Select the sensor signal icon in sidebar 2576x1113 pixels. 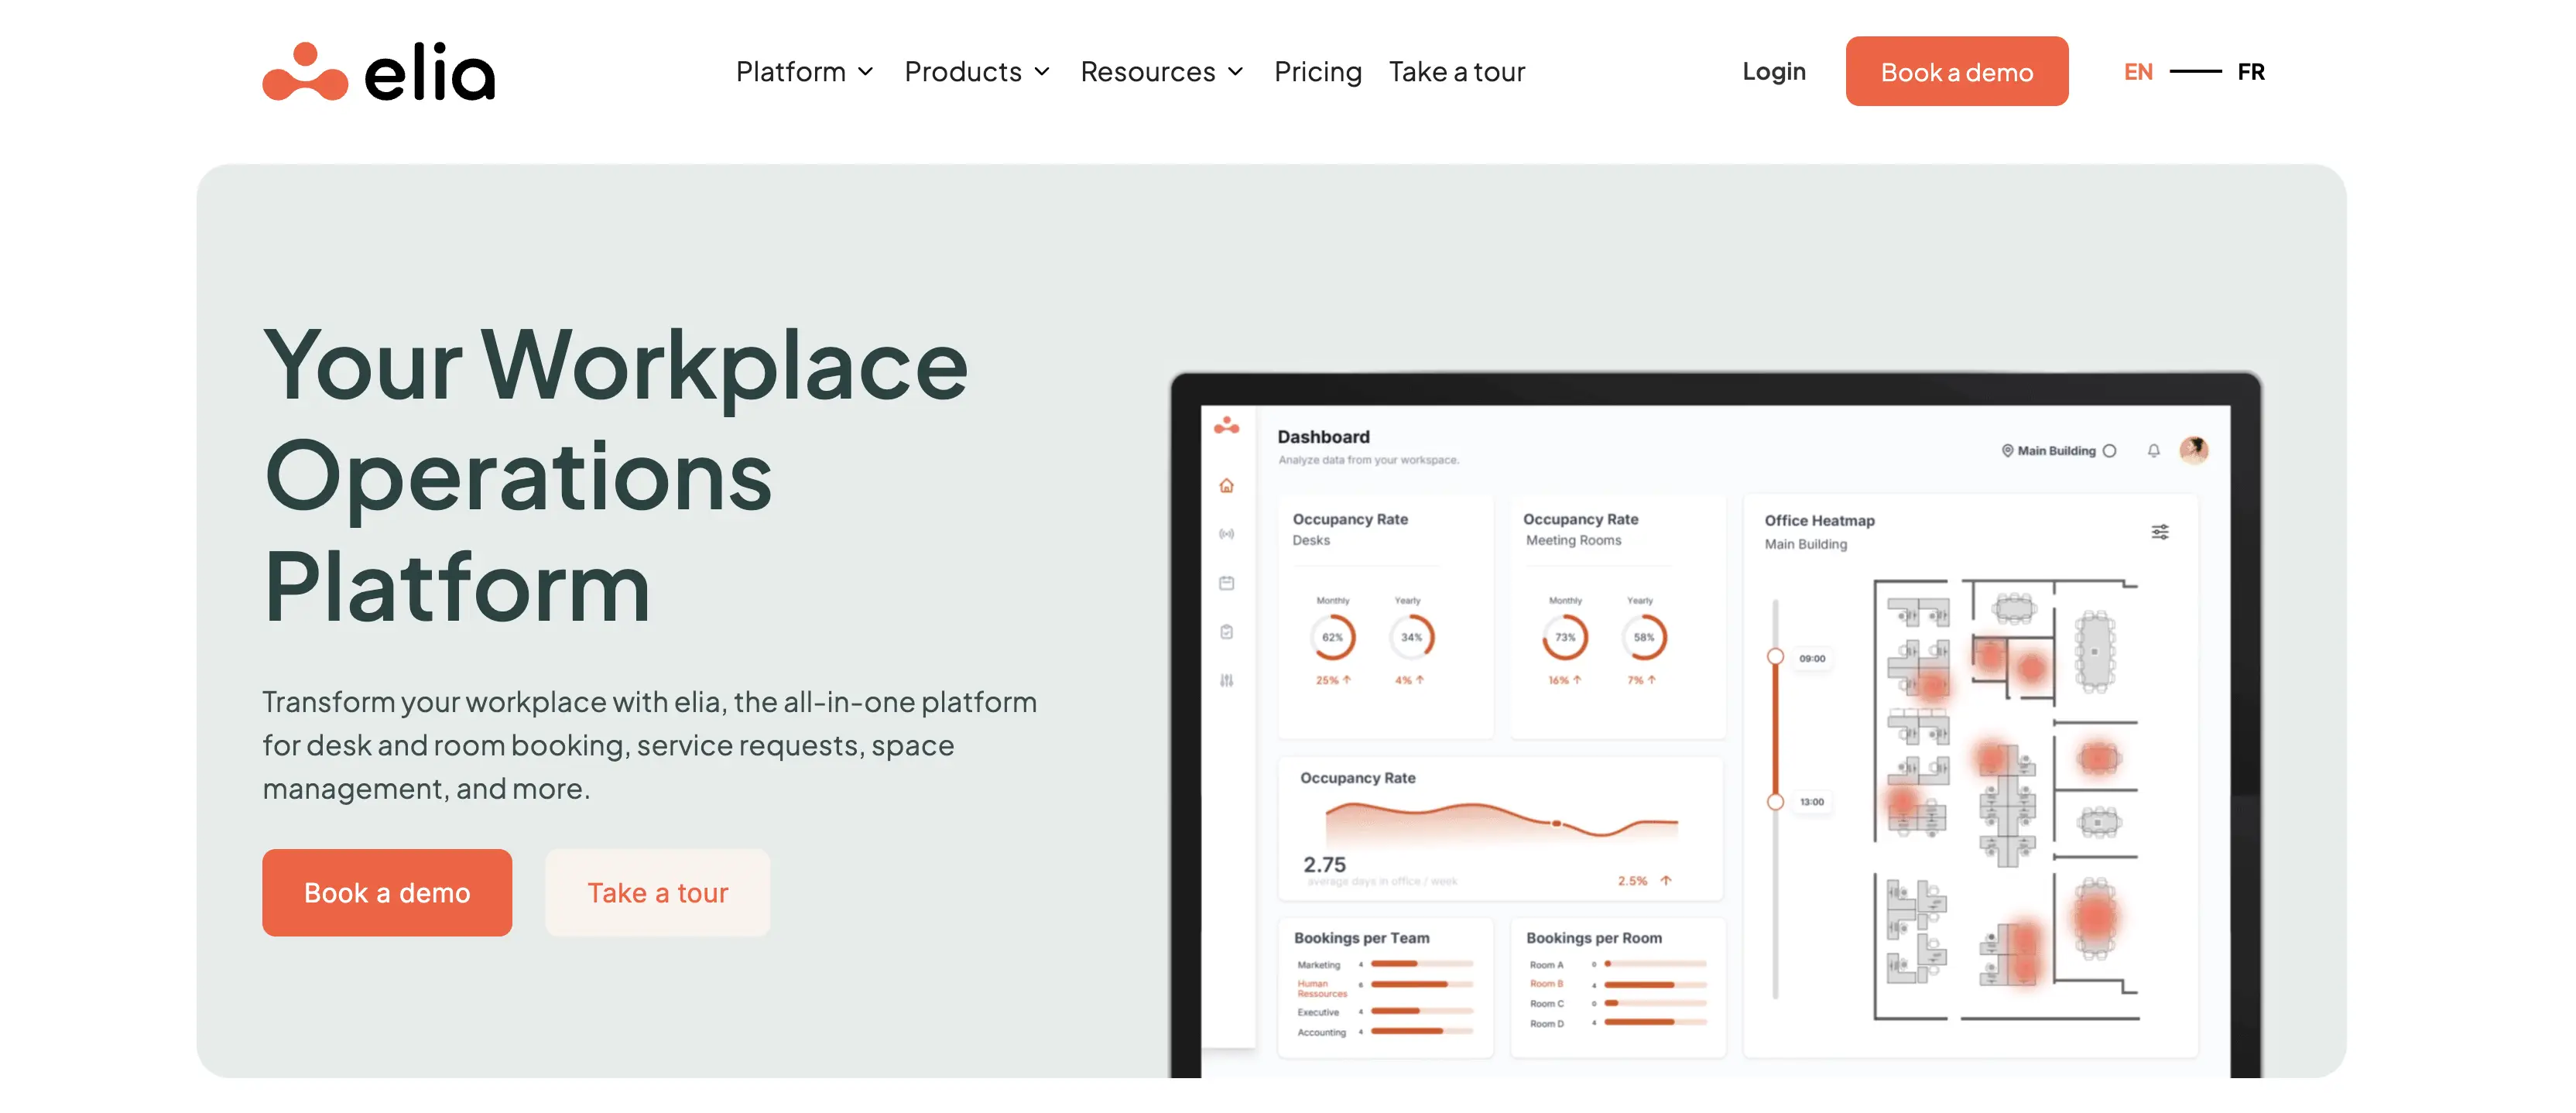click(1226, 534)
